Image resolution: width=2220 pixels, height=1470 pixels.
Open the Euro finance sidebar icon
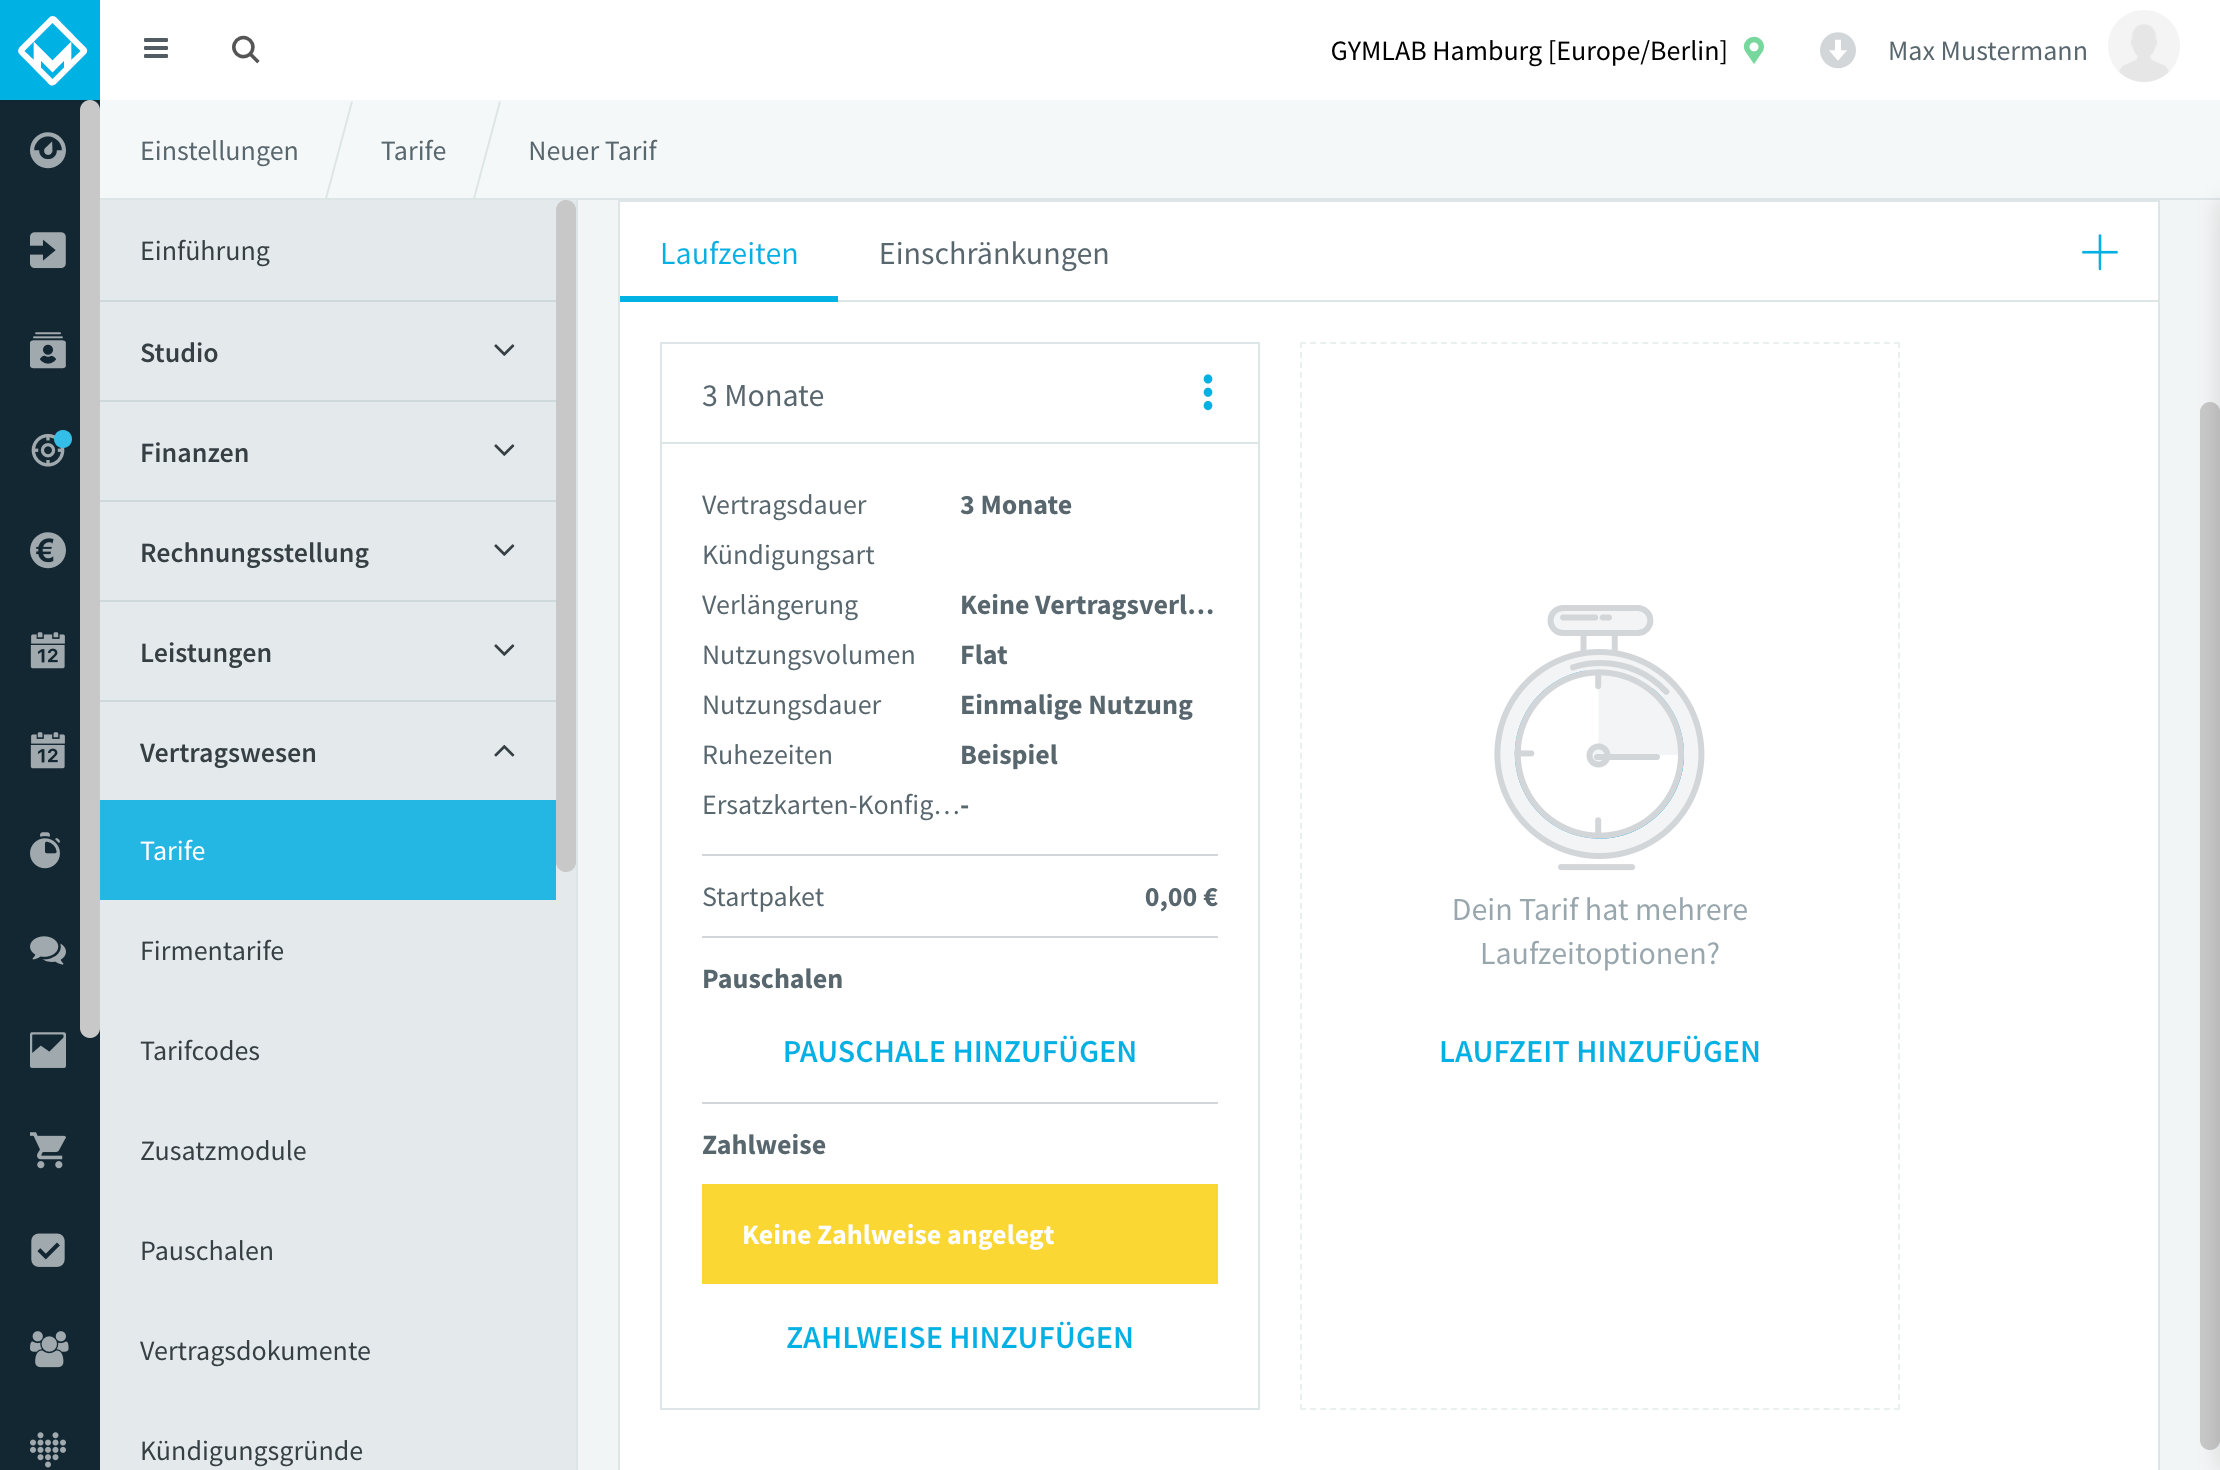click(47, 550)
